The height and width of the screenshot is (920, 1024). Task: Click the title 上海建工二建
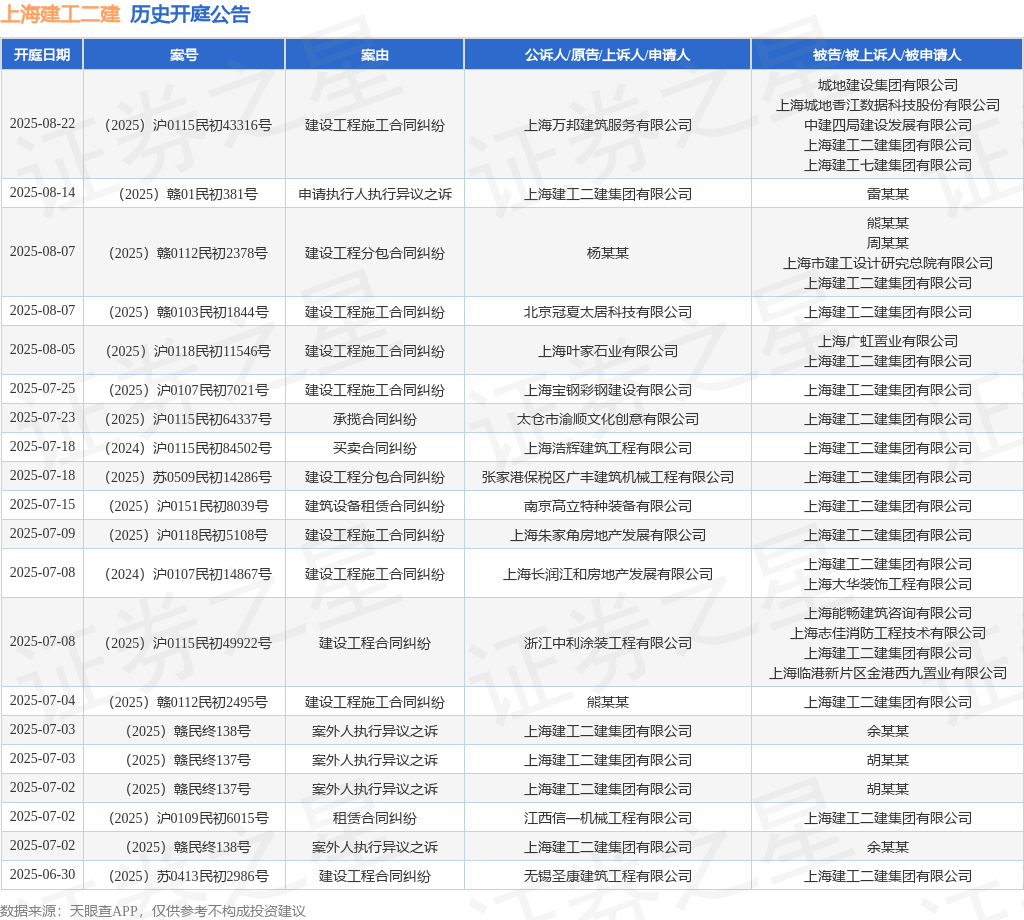[60, 14]
